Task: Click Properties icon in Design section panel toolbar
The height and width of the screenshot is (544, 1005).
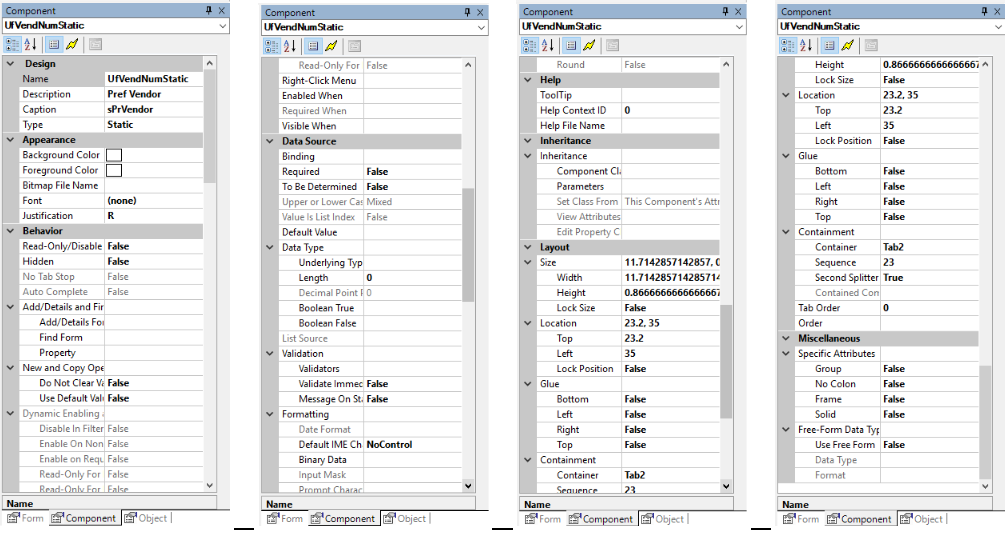Action: click(x=54, y=44)
